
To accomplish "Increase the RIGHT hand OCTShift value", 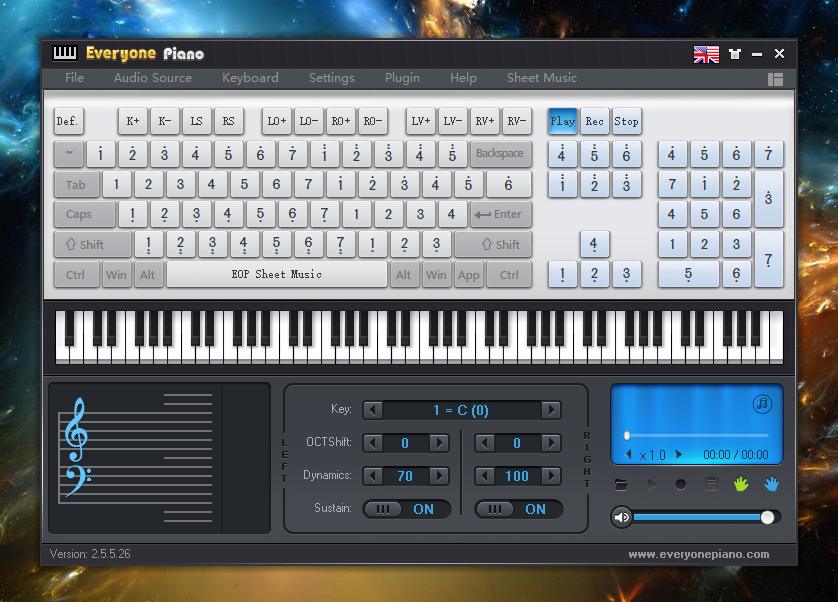I will (550, 443).
